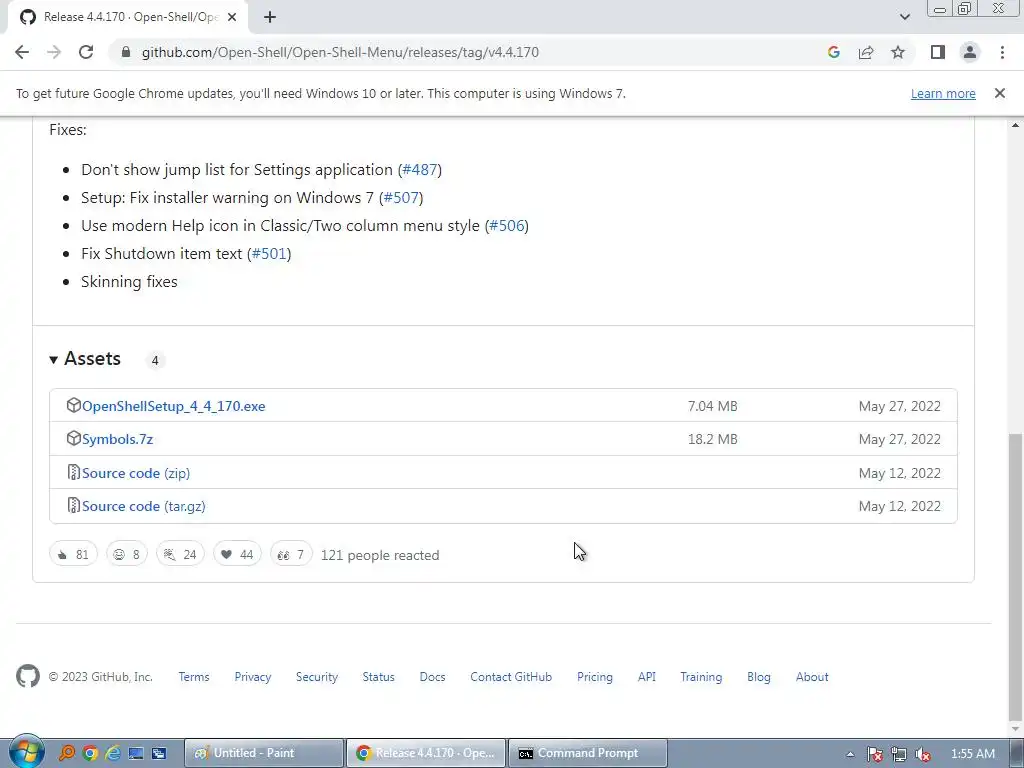The height and width of the screenshot is (768, 1024).
Task: Click the package icon beside Symbols.7z
Action: (x=73, y=439)
